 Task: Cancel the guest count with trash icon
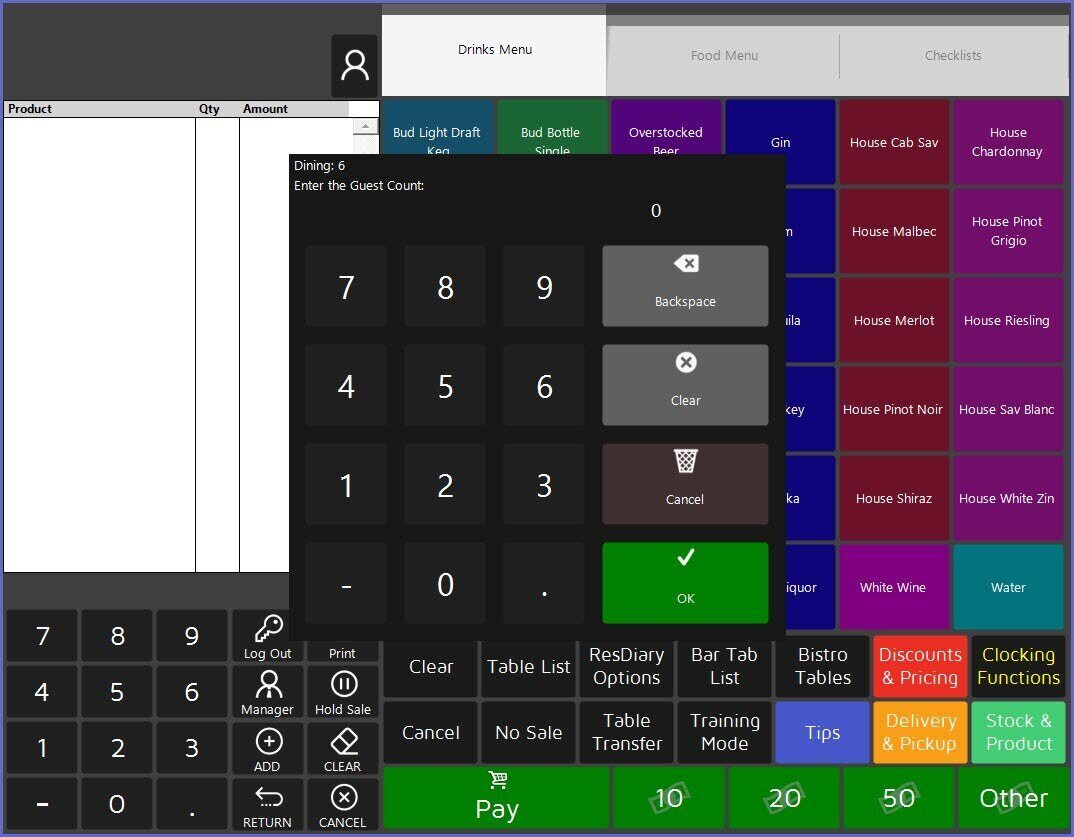pyautogui.click(x=685, y=483)
